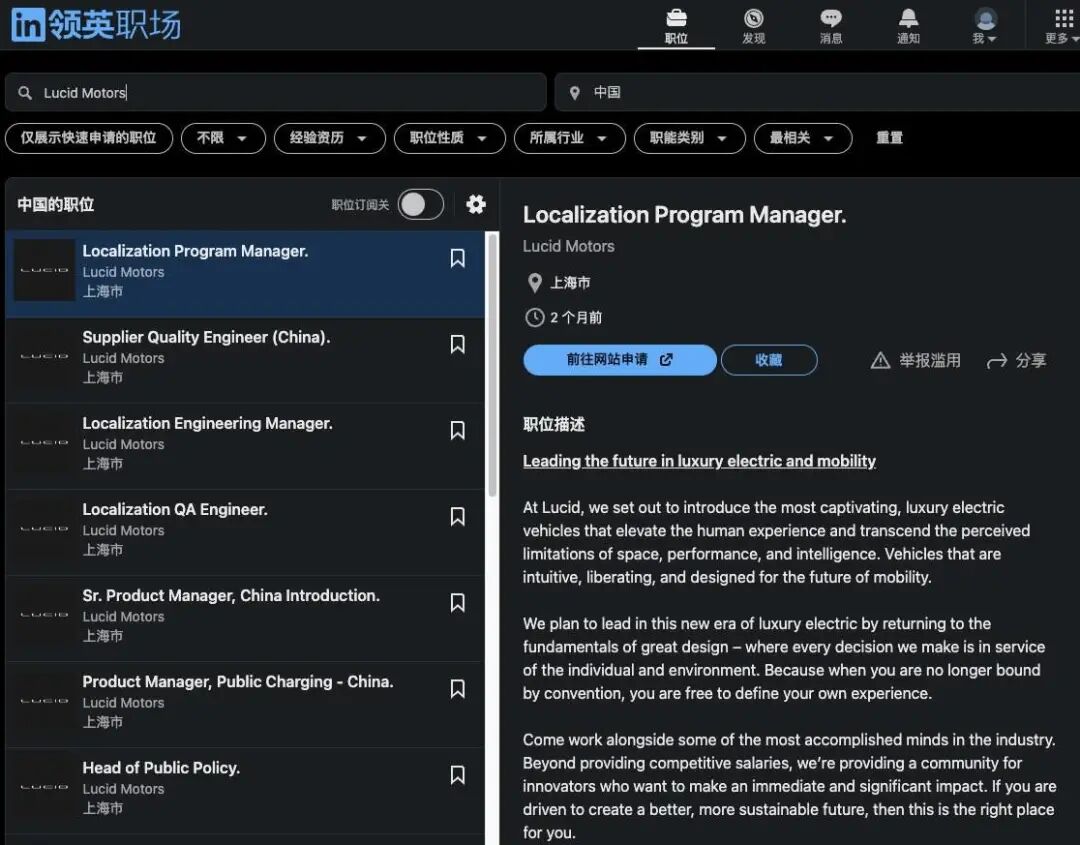1080x845 pixels.
Task: Click the 中国的职位 heading
Action: tap(55, 205)
